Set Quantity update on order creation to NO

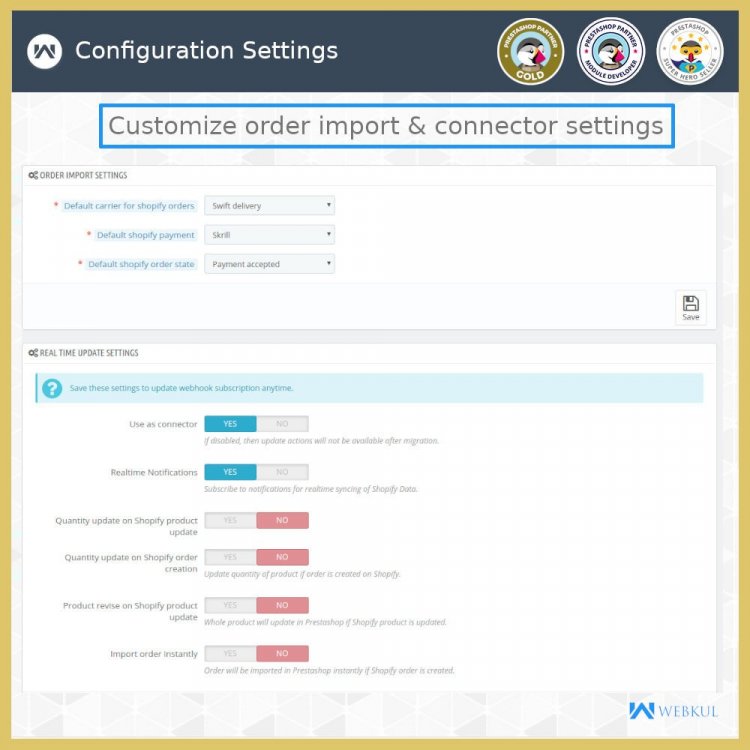[282, 557]
